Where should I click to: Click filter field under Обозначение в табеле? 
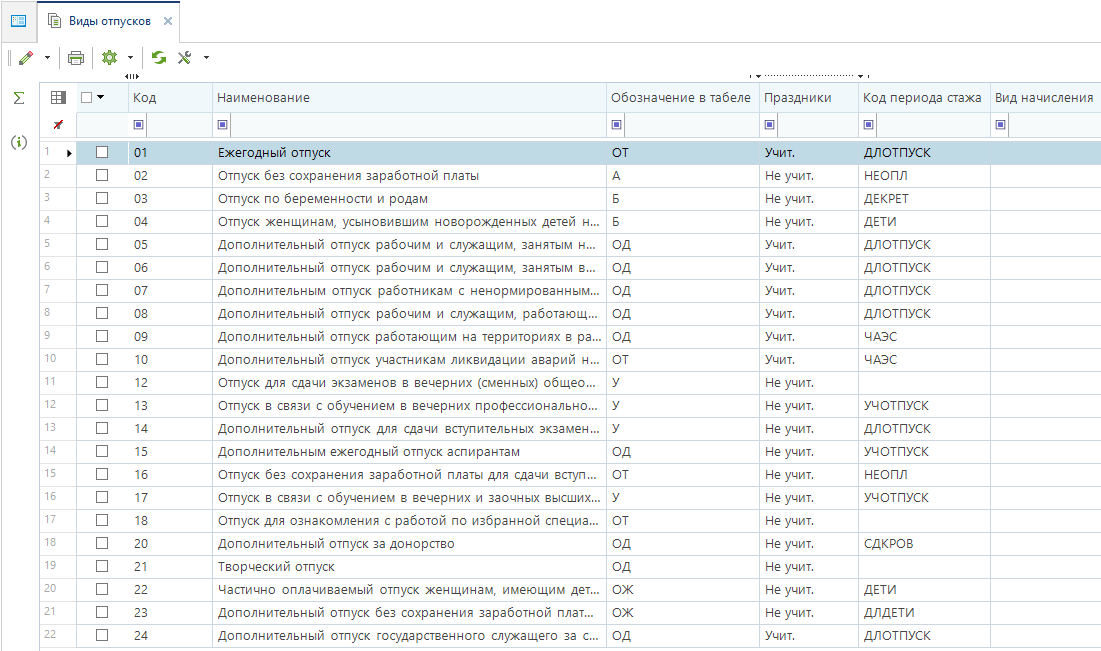690,125
